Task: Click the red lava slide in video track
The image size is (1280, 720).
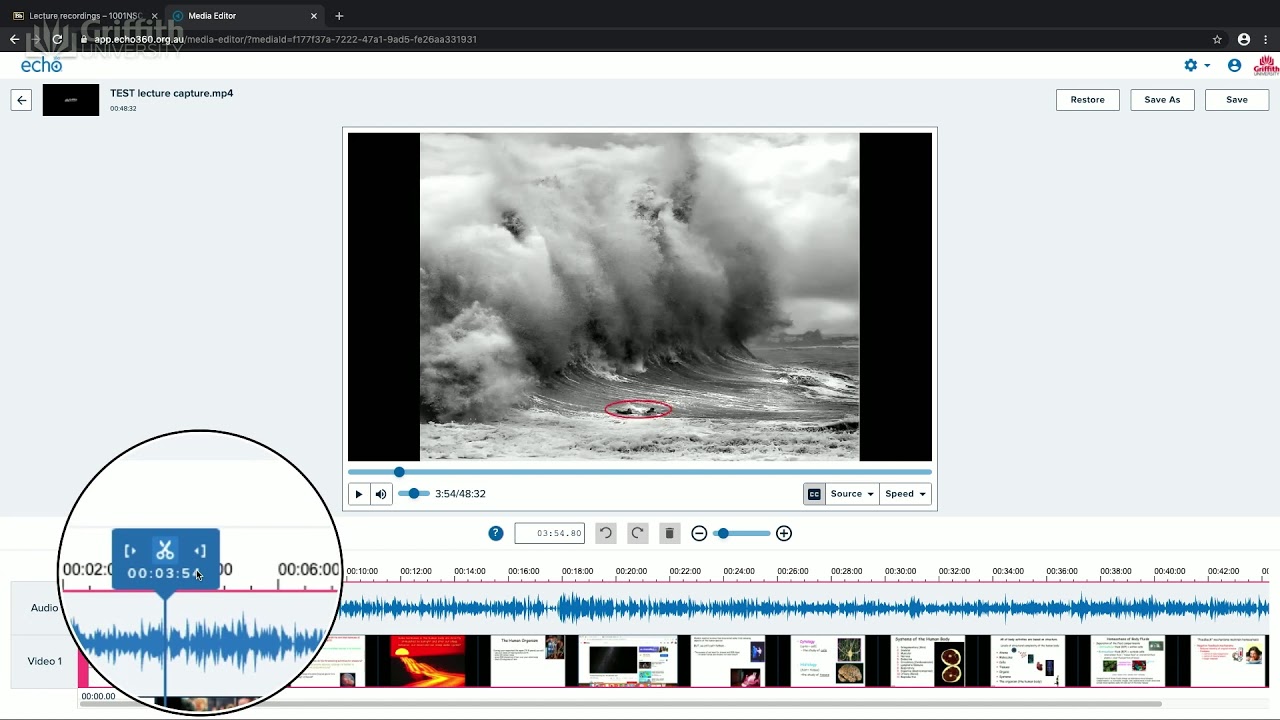Action: pos(427,661)
